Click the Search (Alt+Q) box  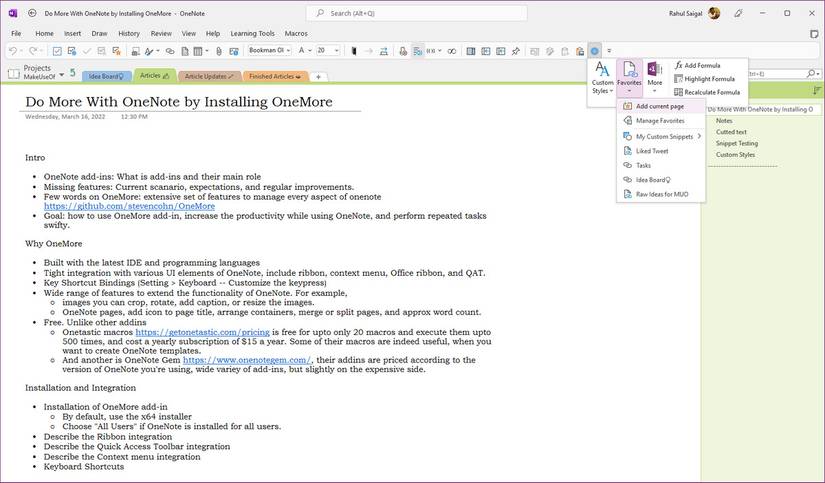[416, 13]
